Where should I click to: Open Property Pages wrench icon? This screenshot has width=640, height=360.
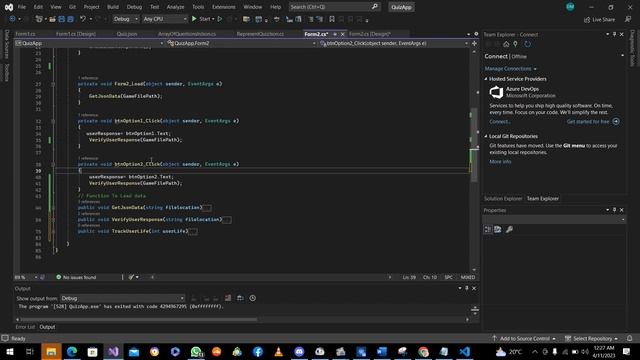509,229
